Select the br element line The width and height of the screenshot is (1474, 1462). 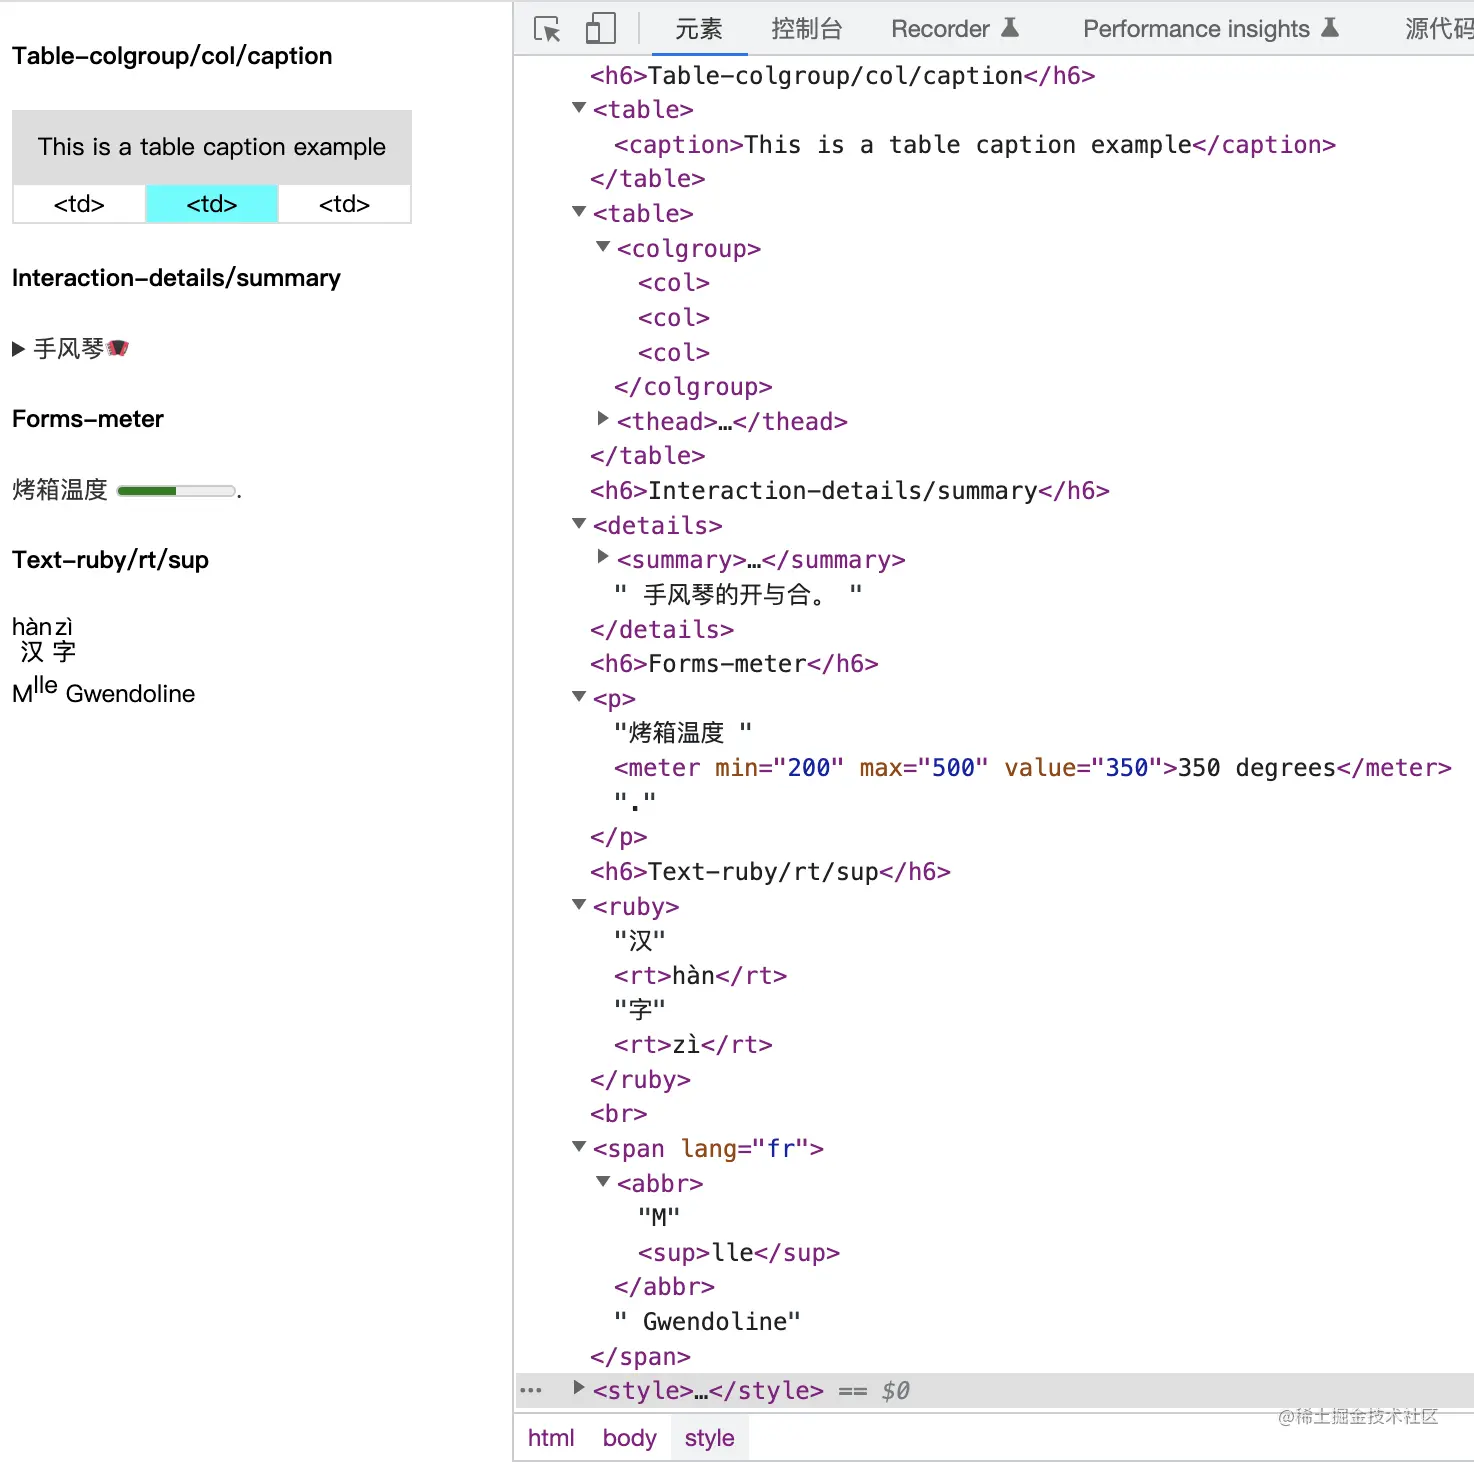(619, 1114)
